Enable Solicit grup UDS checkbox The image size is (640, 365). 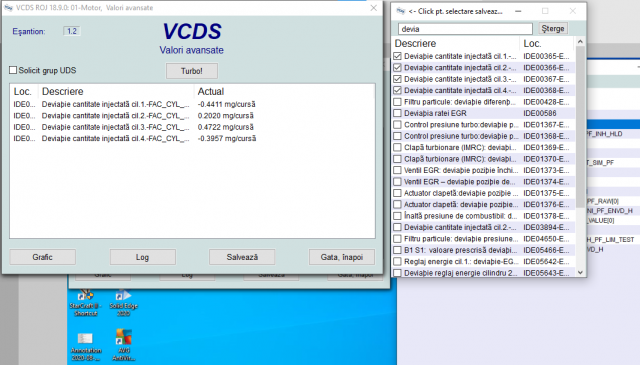pos(13,70)
